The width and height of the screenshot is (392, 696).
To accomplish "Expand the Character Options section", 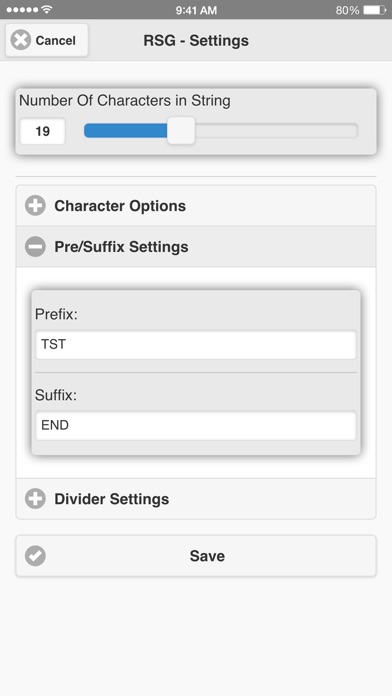I will pyautogui.click(x=196, y=206).
